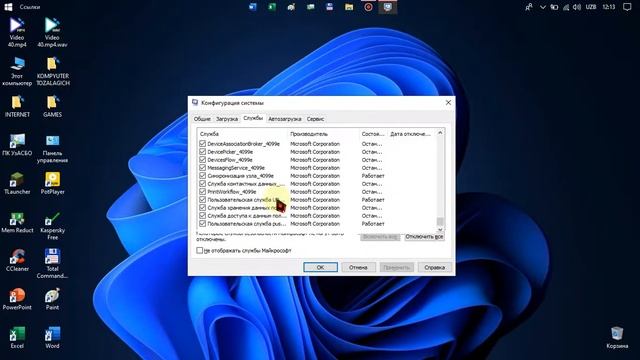The image size is (640, 360).
Task: Select the KOMPYUTER TOZALAGICH folder icon
Action: [x=53, y=71]
